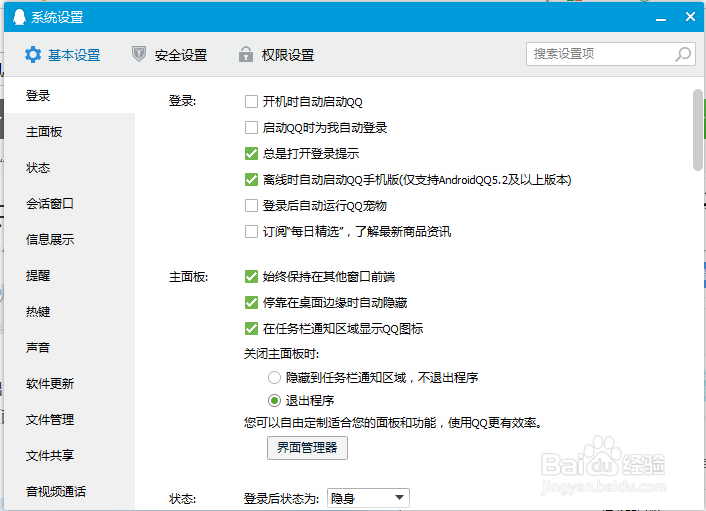Check 登录后自动运行QQ宠物
The width and height of the screenshot is (706, 511).
pyautogui.click(x=251, y=206)
